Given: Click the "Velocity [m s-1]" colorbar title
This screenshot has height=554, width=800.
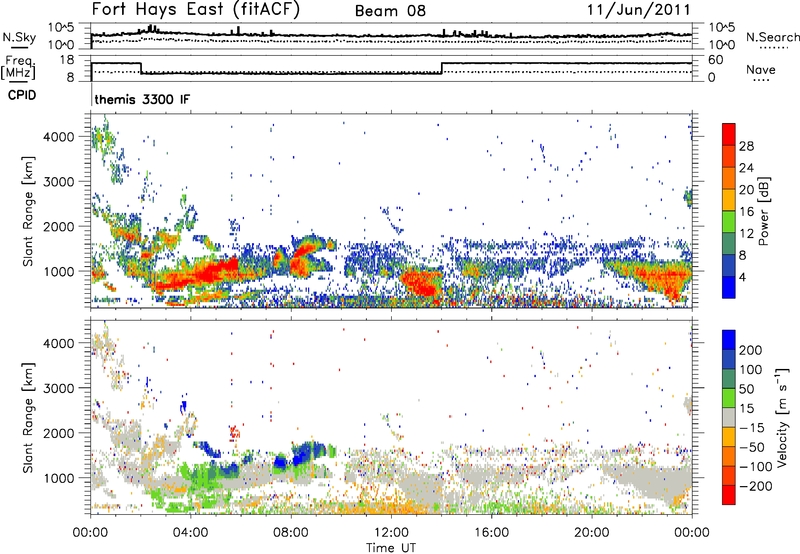Looking at the screenshot, I should tap(782, 417).
